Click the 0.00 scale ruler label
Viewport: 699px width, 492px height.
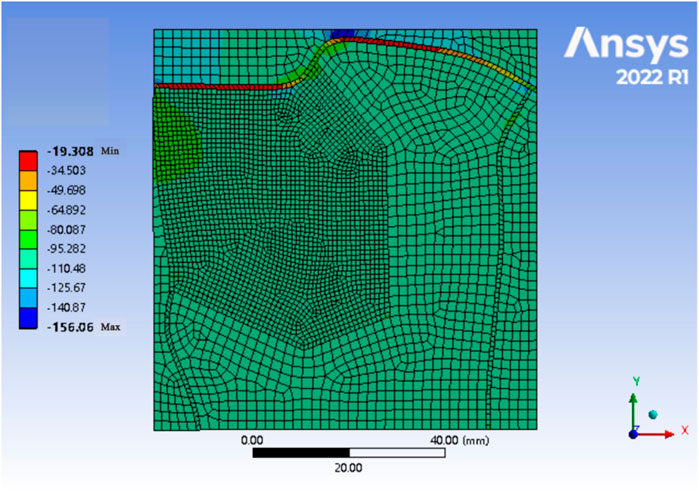252,440
